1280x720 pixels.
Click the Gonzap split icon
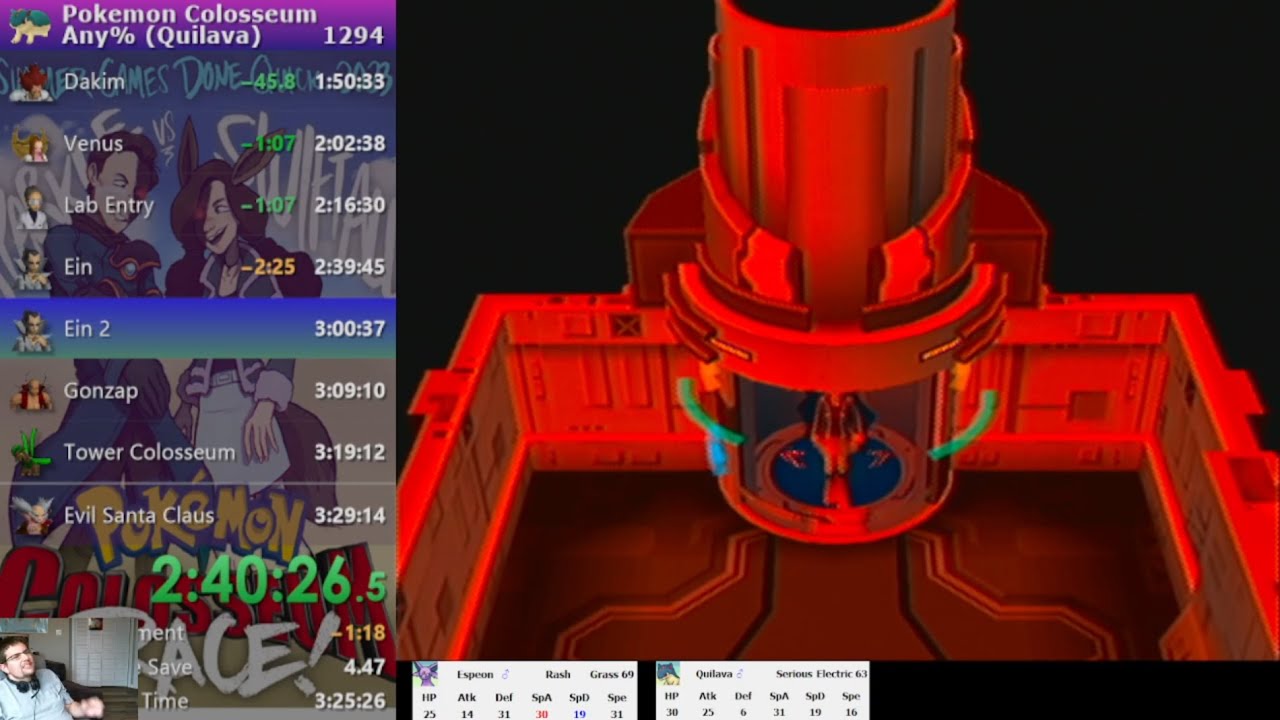(30, 391)
